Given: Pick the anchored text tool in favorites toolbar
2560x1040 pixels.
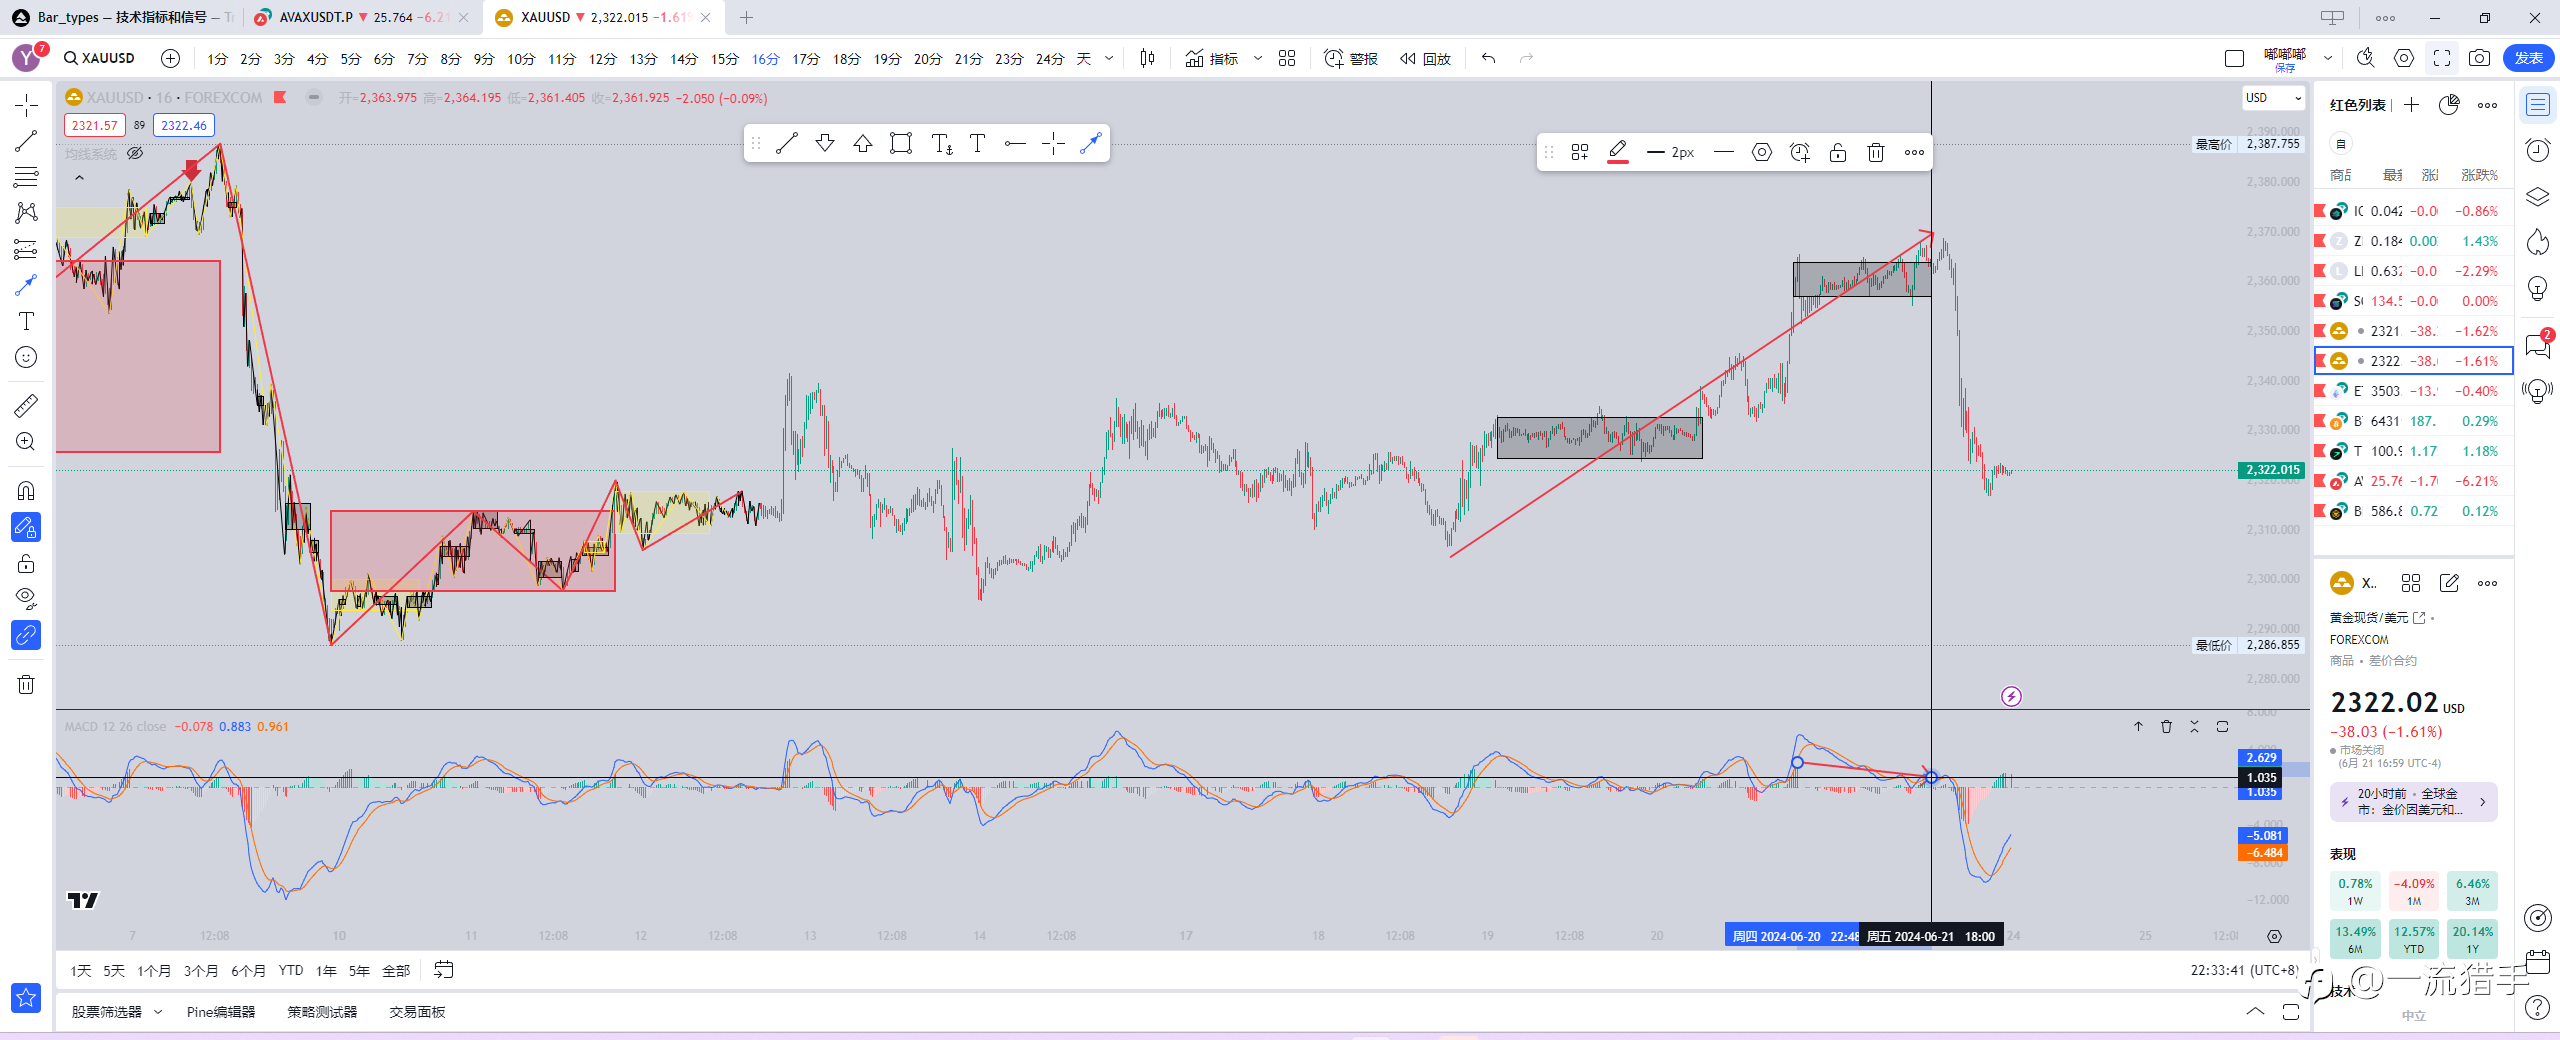Looking at the screenshot, I should (x=941, y=143).
